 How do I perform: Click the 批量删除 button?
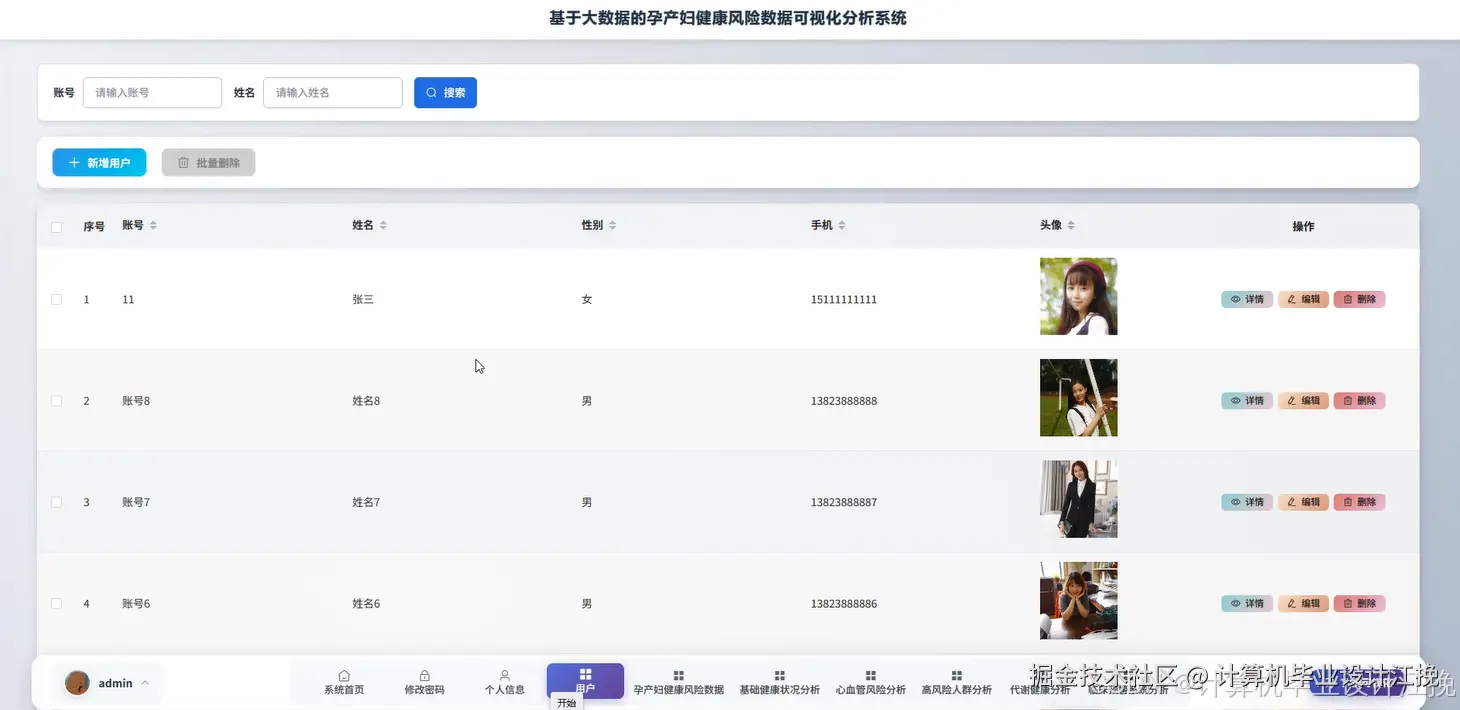208,163
